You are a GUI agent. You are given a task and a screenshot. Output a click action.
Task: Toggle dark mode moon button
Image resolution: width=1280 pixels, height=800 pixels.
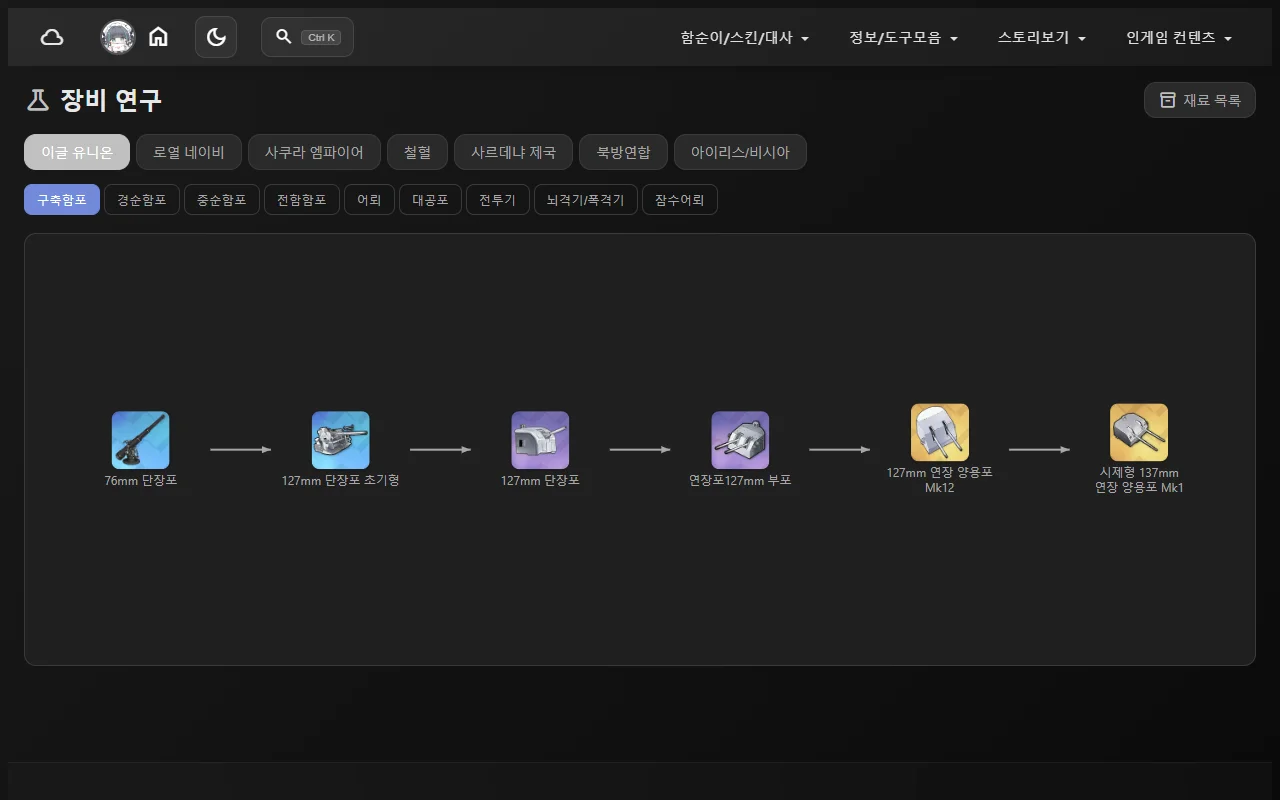coord(216,37)
